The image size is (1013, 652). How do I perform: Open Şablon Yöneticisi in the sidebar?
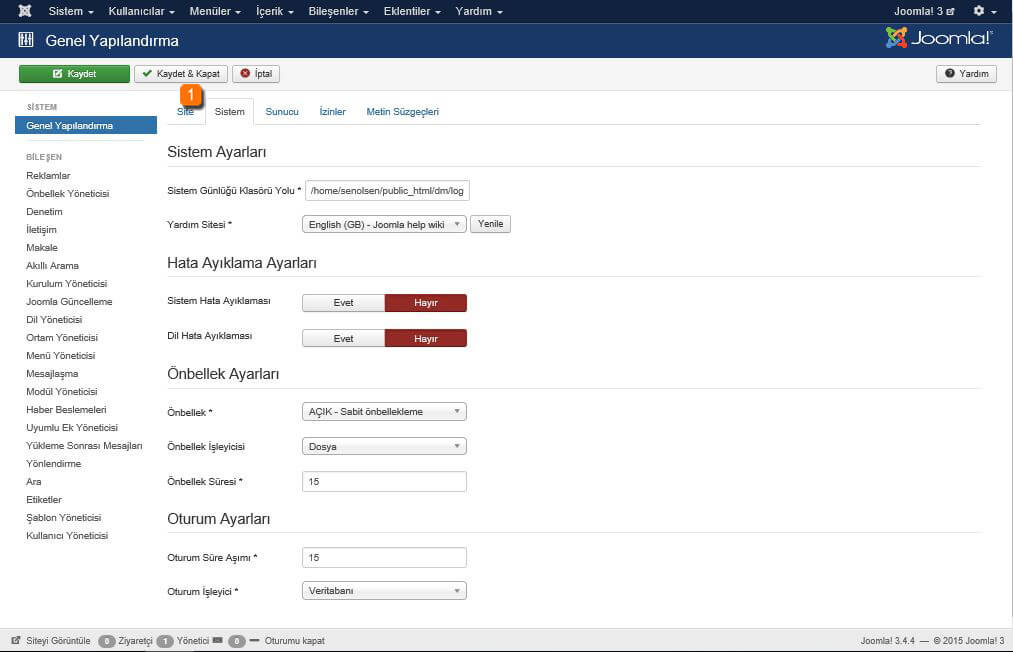coord(63,518)
